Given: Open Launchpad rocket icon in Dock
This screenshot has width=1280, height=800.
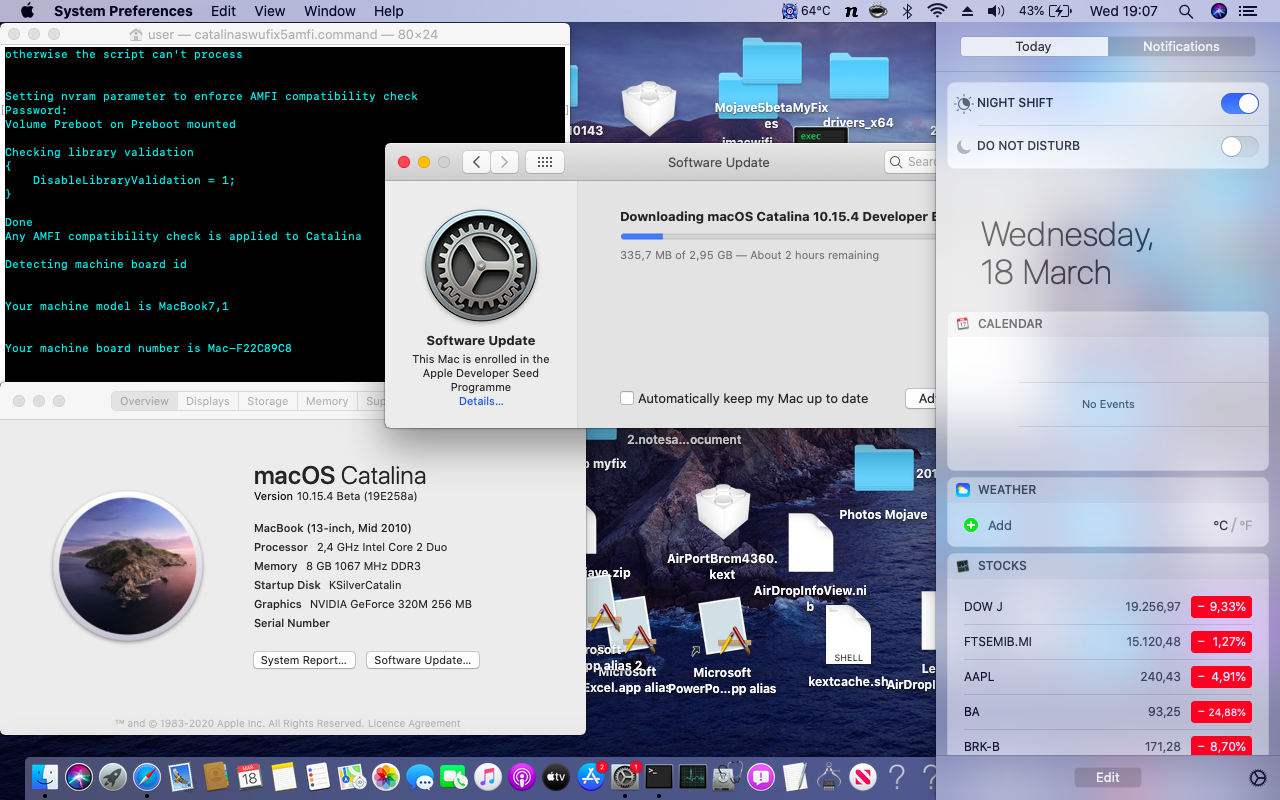Looking at the screenshot, I should [x=113, y=776].
